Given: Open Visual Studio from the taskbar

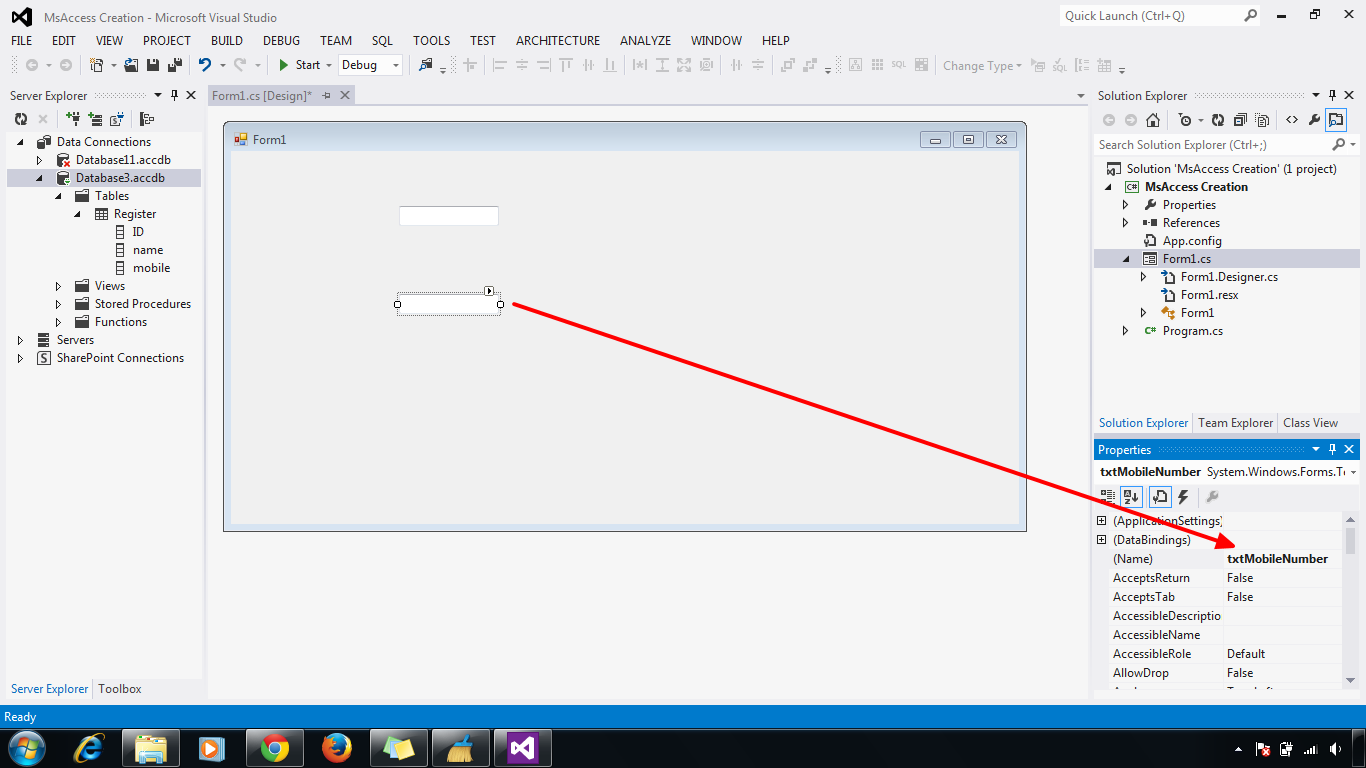Looking at the screenshot, I should click(522, 747).
